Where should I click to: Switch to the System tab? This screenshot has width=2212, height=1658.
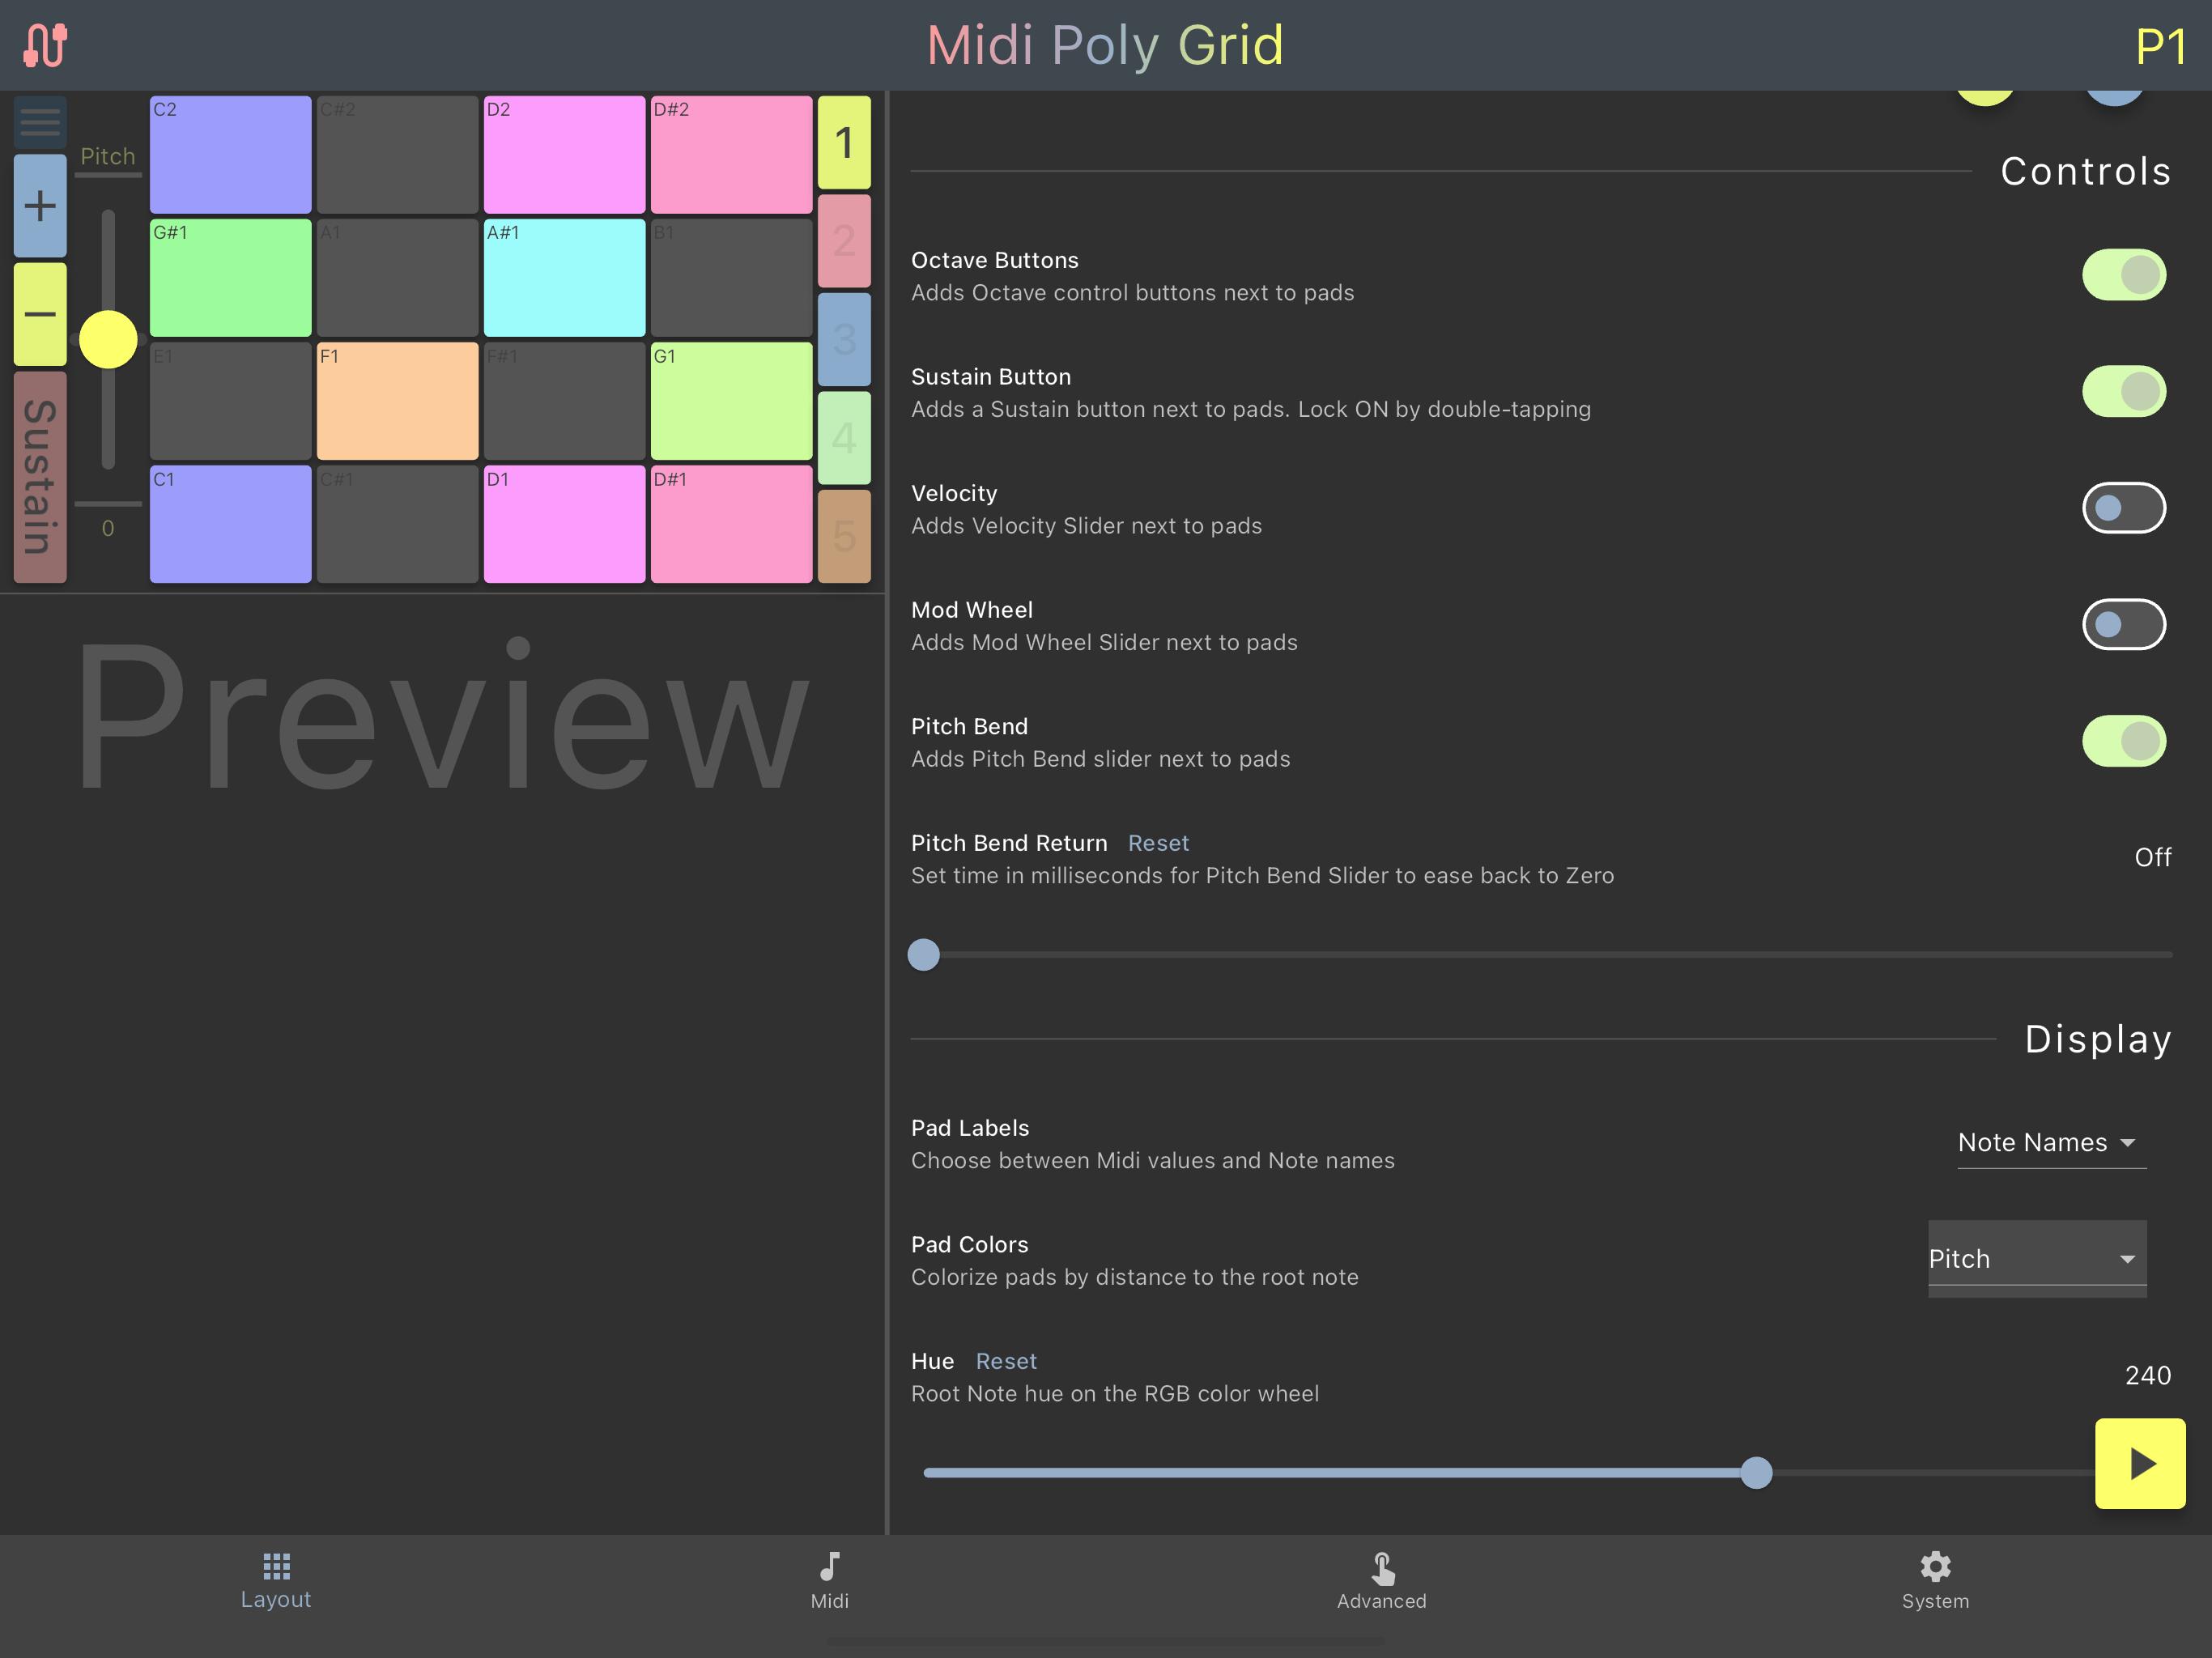[x=1935, y=1581]
